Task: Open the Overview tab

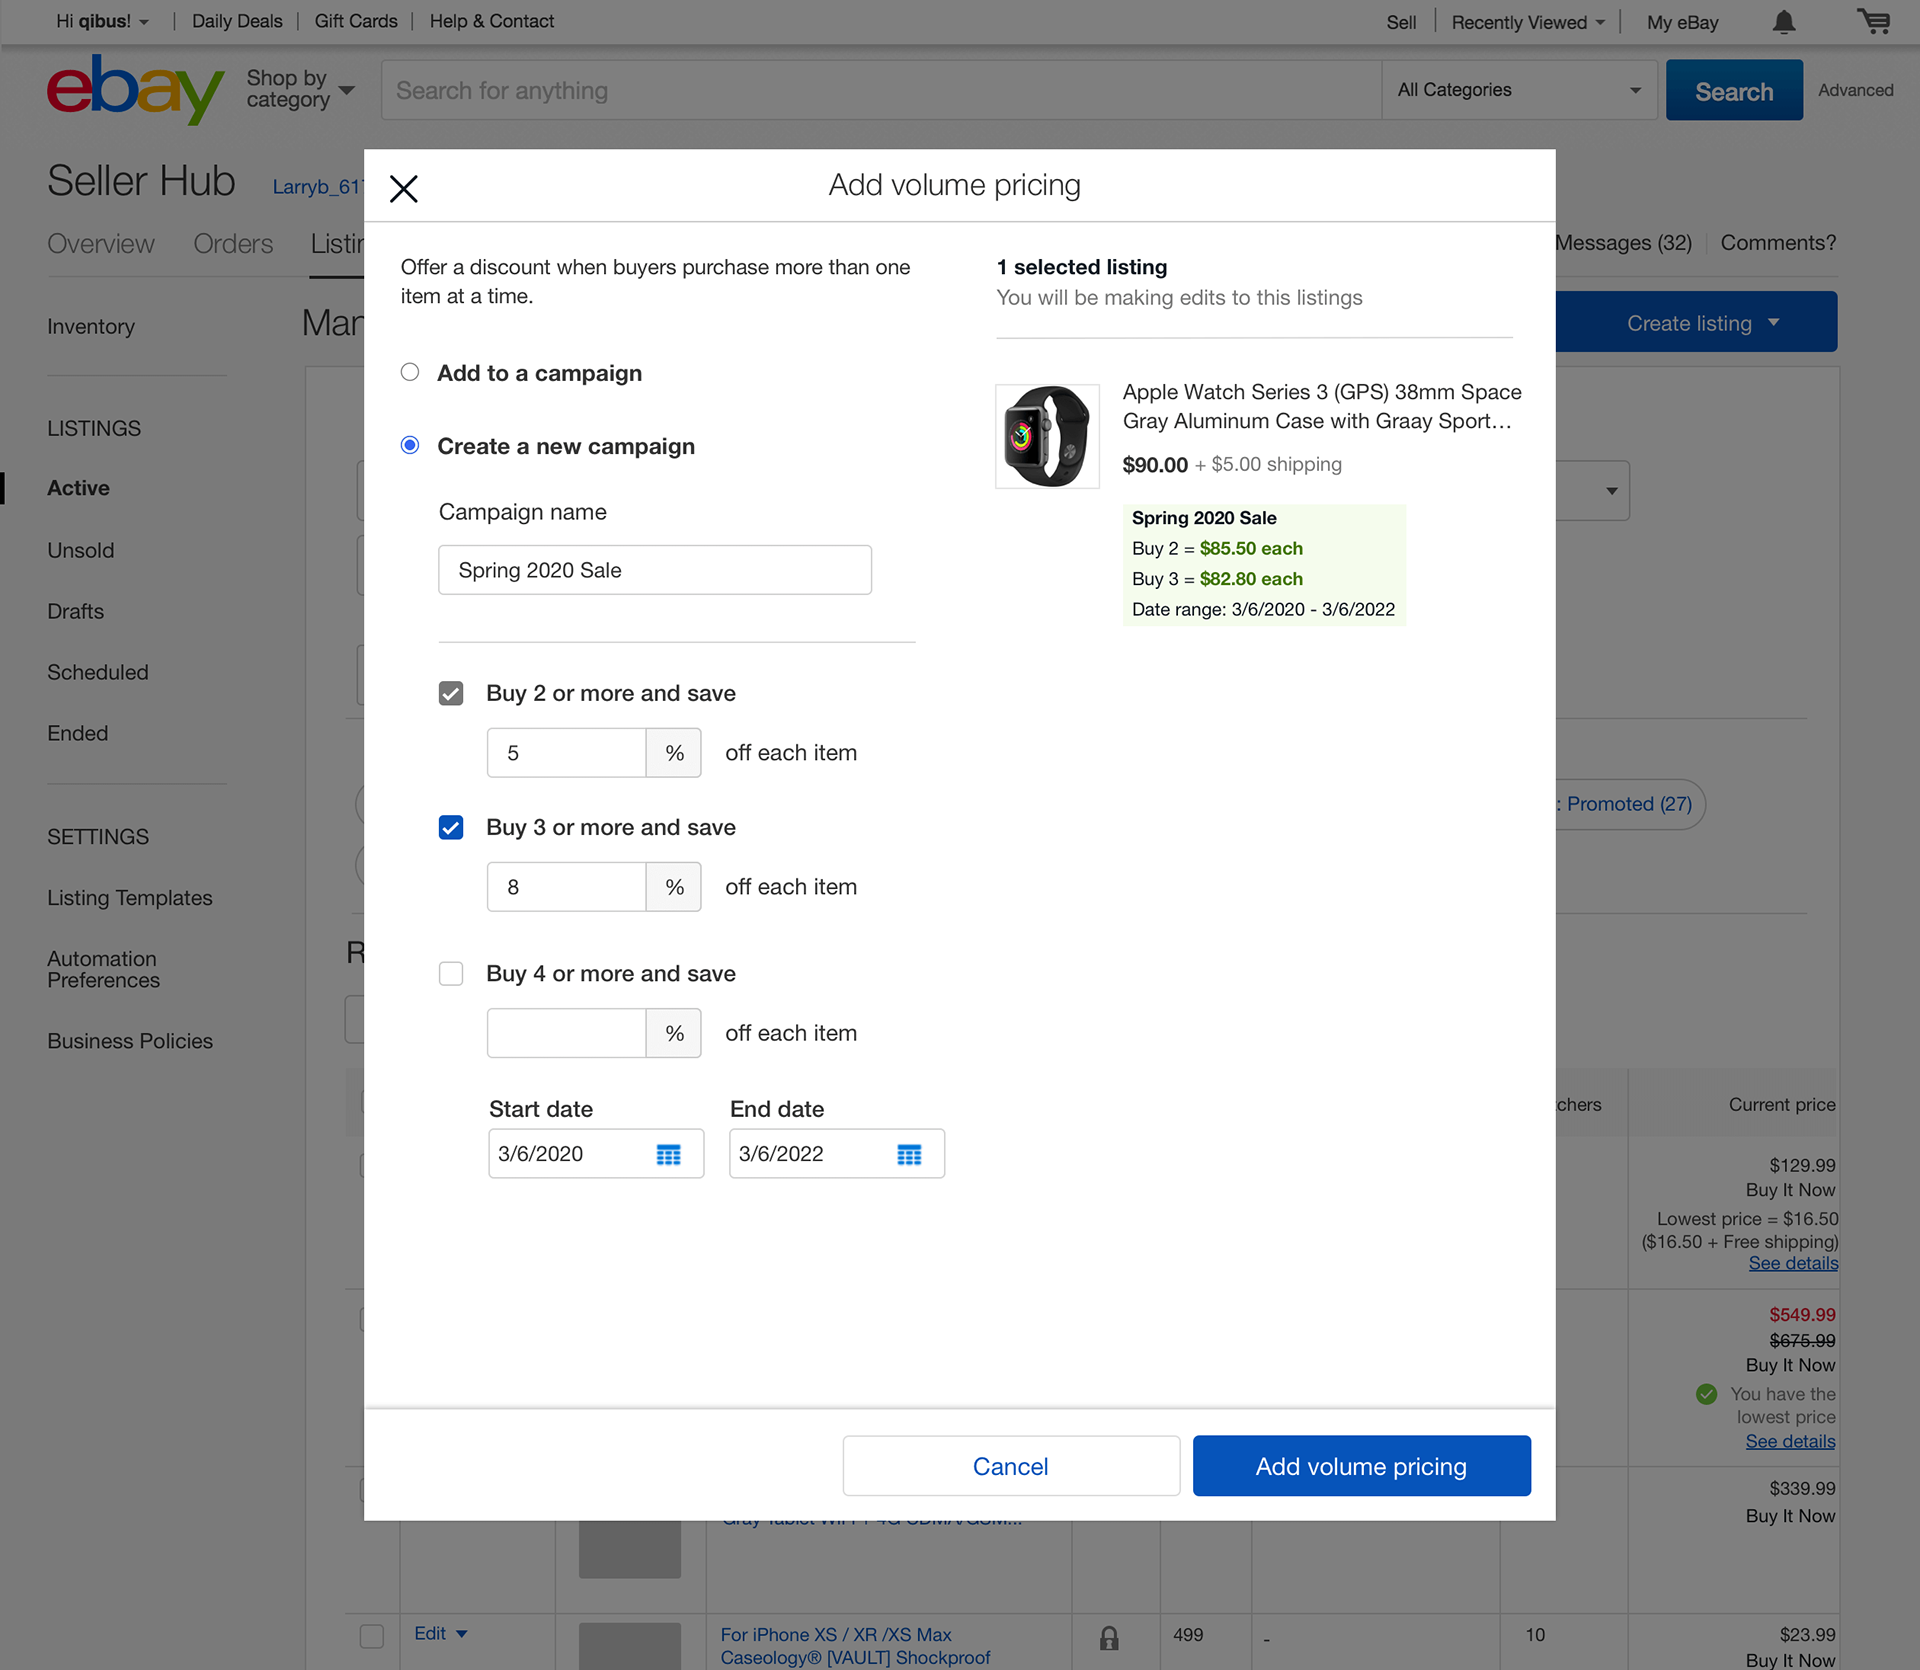Action: [x=101, y=244]
